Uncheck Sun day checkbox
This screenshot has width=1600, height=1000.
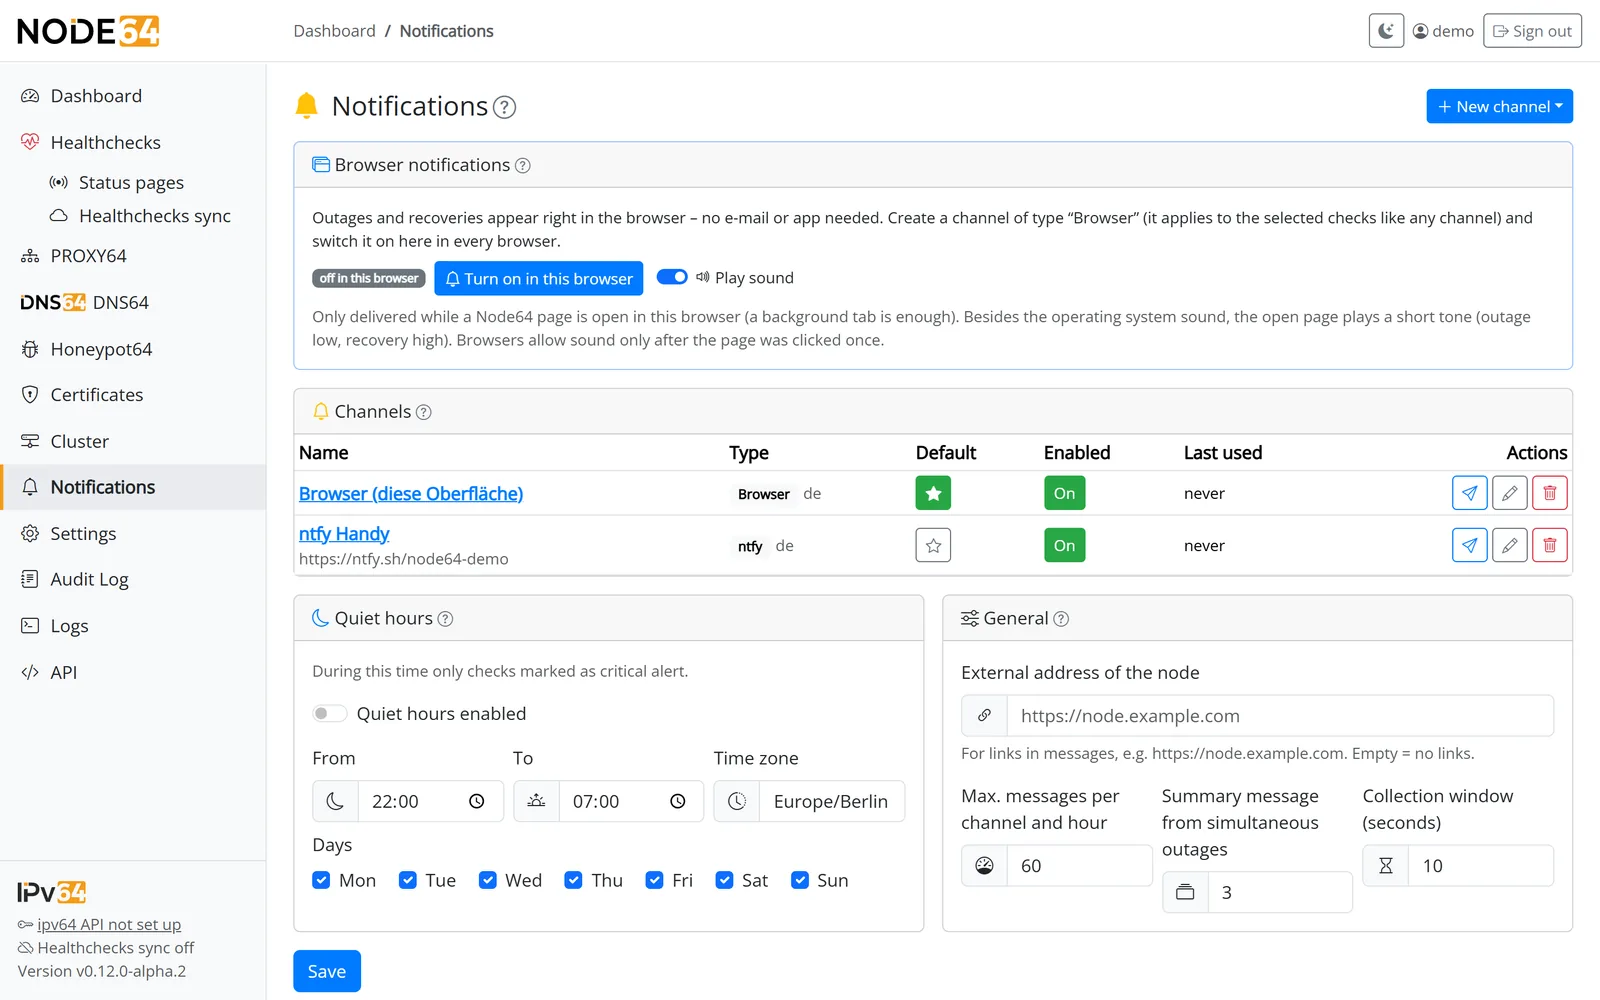800,880
